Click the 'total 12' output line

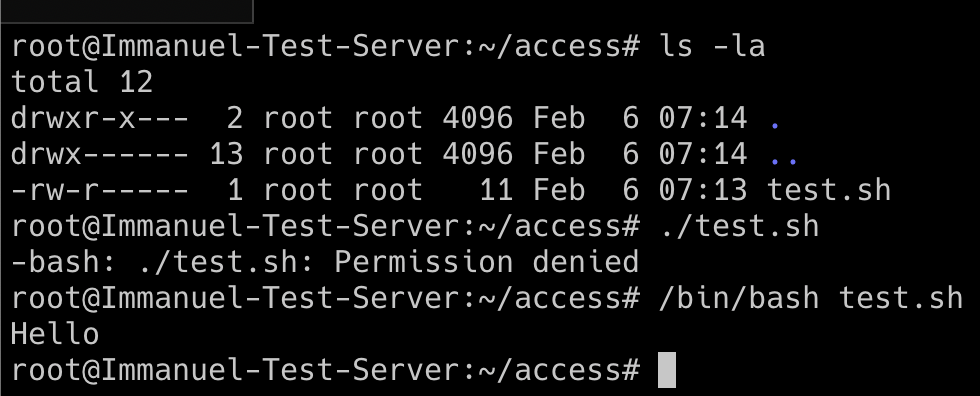(x=82, y=82)
